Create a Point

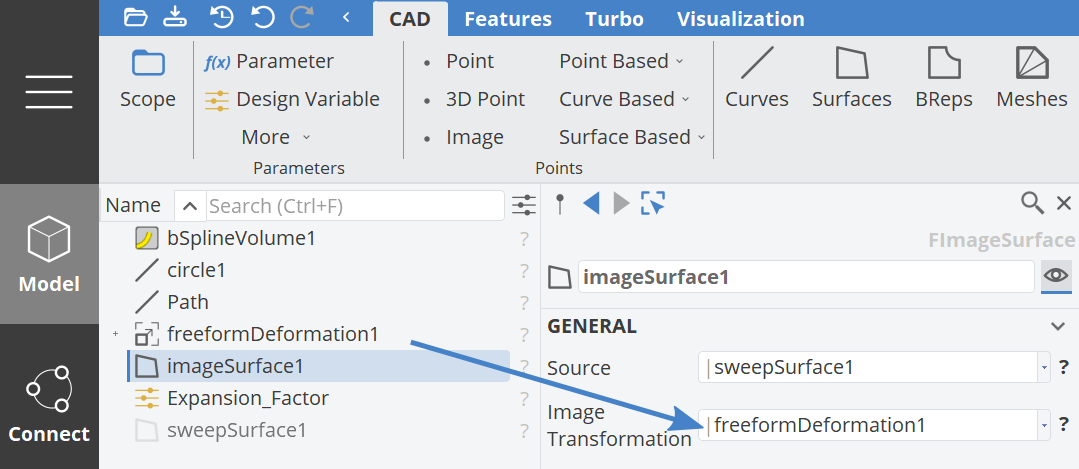[460, 62]
